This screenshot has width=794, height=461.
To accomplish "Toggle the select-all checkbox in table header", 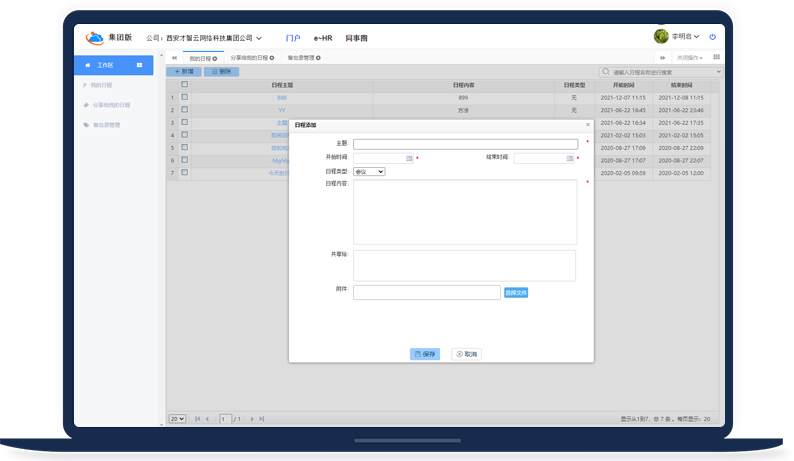I will (184, 85).
